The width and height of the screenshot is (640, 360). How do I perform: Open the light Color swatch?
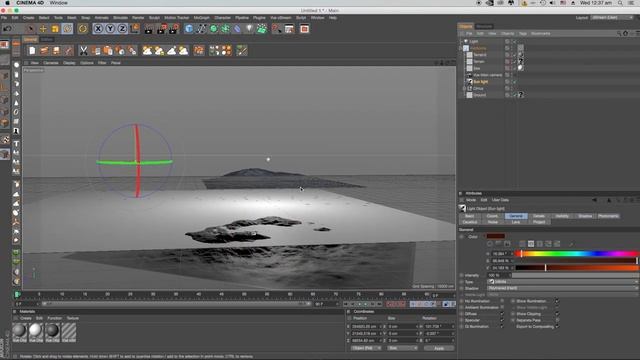pos(496,236)
